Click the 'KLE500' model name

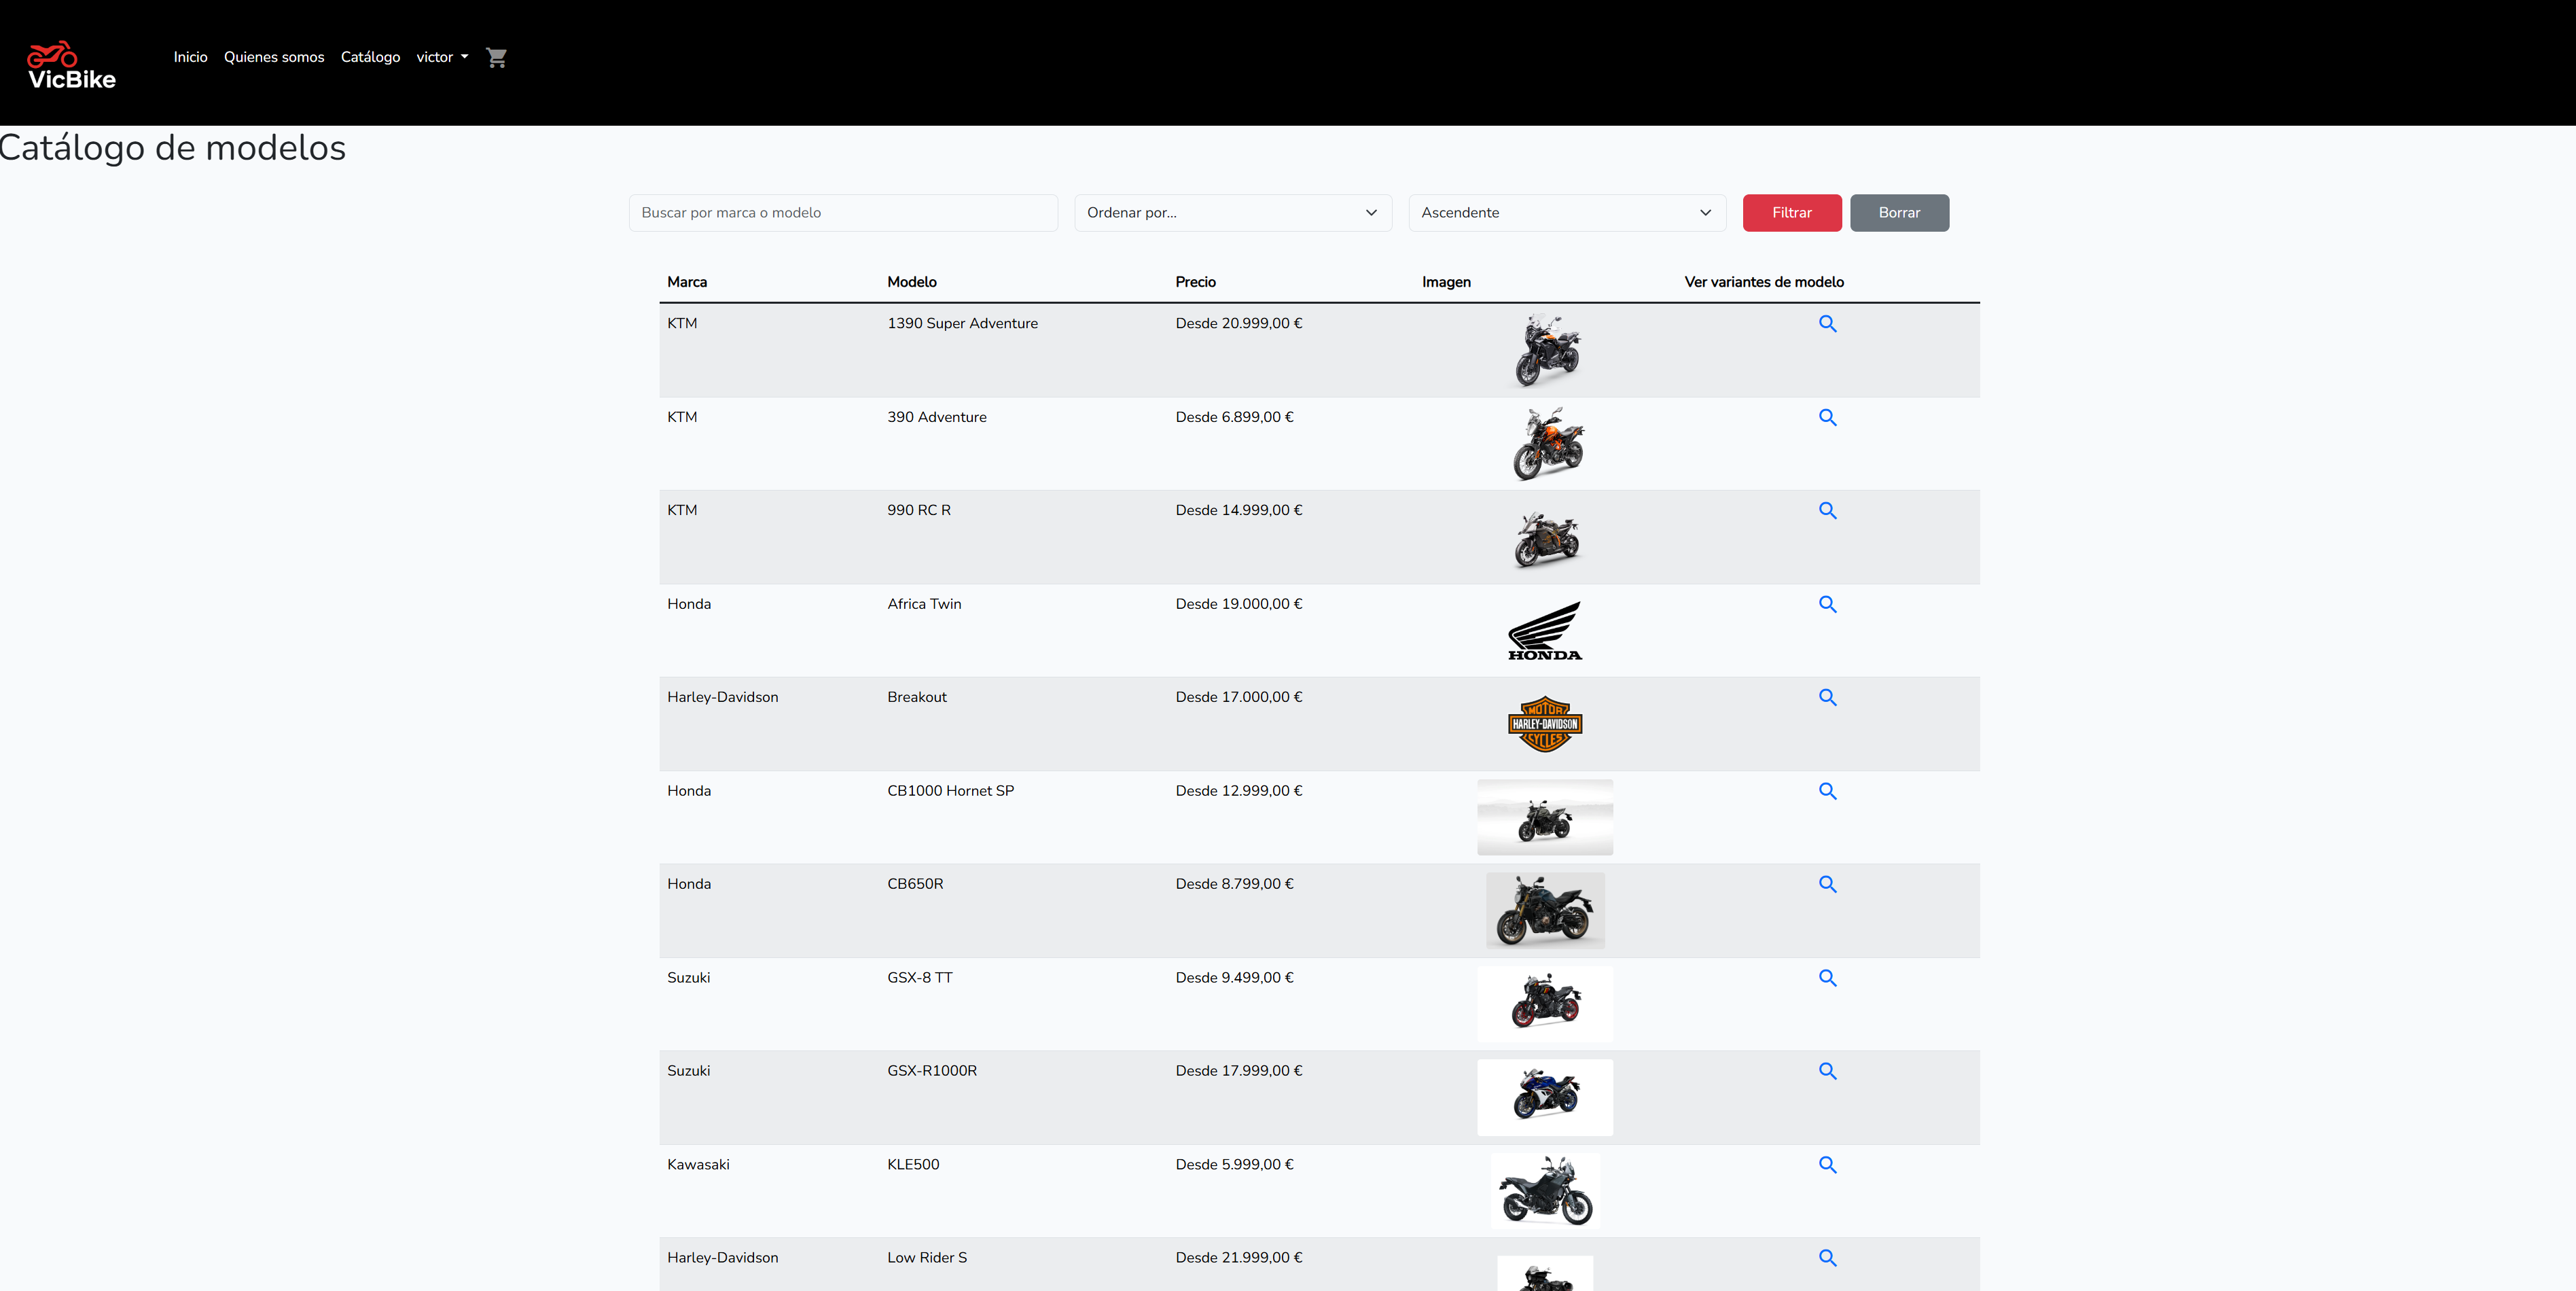(x=913, y=1165)
